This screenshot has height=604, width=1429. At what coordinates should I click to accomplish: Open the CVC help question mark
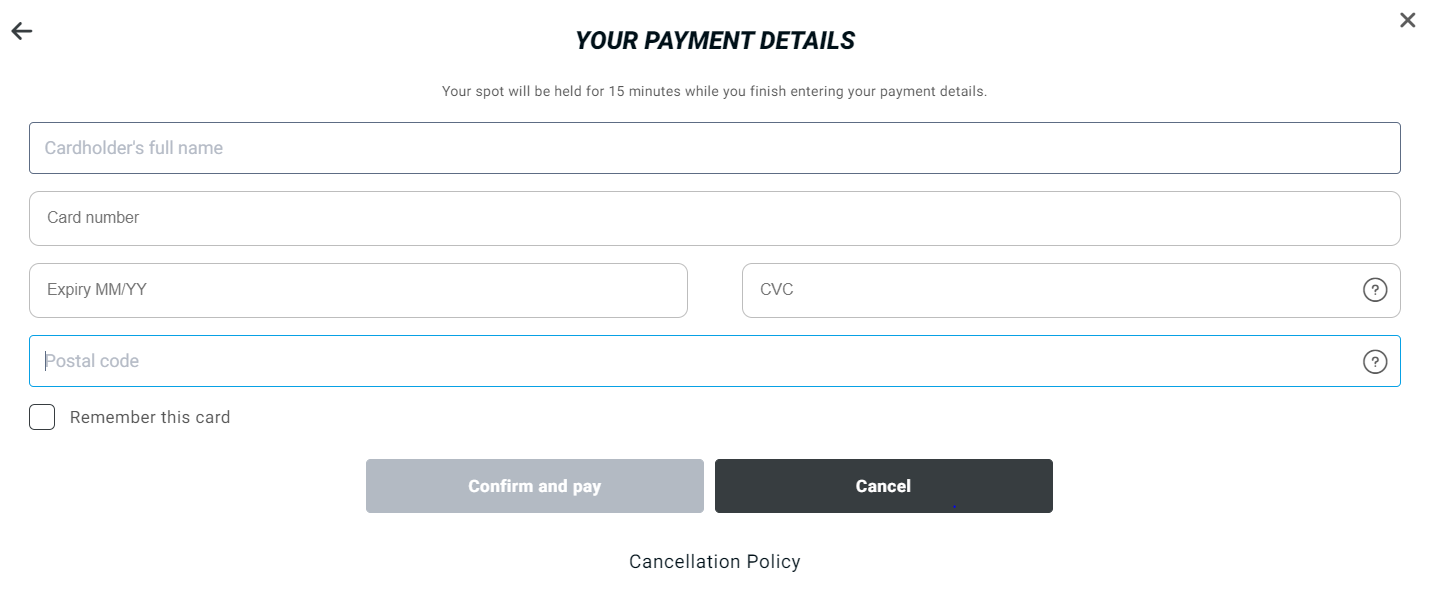pyautogui.click(x=1375, y=290)
